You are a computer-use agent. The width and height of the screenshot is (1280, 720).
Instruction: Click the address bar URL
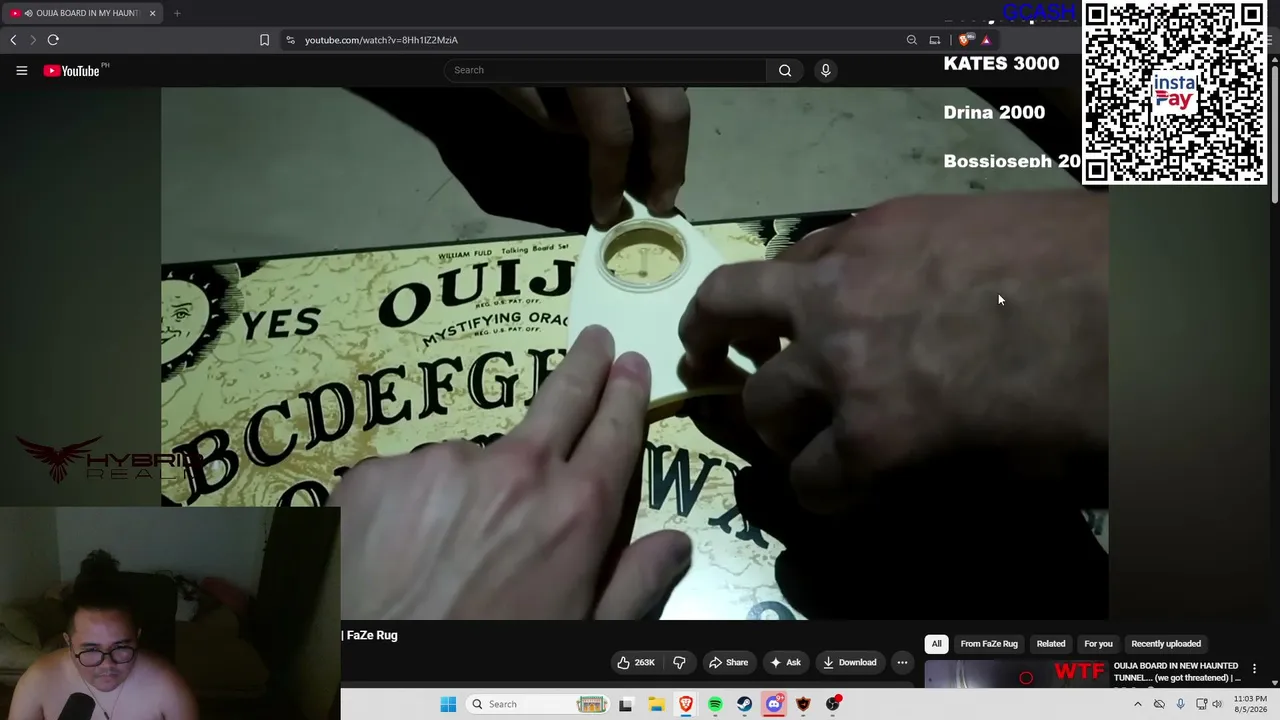pos(381,40)
